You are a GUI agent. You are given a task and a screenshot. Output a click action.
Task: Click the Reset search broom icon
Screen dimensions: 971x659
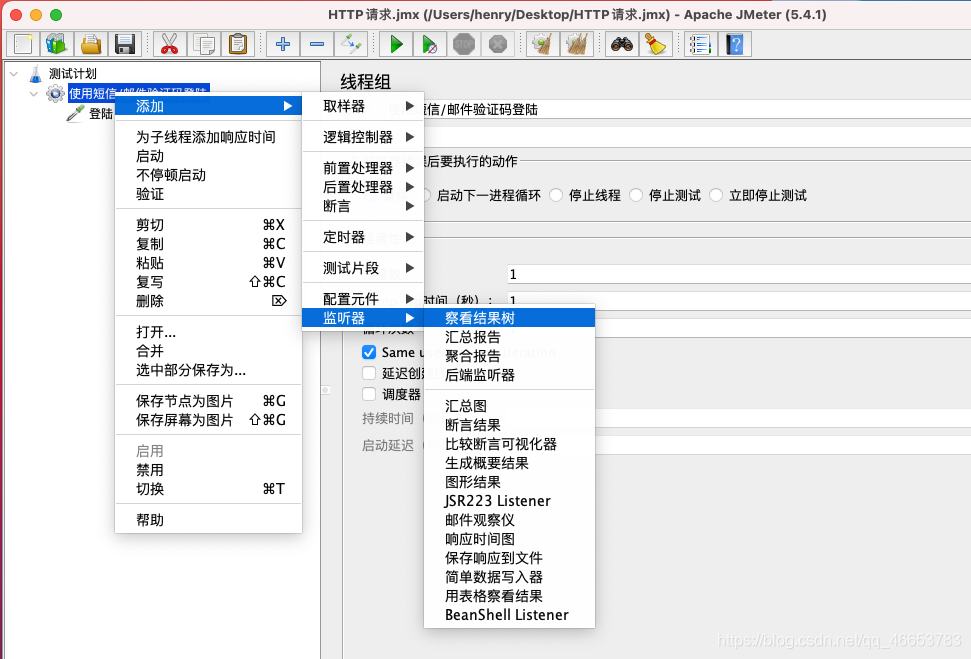655,44
